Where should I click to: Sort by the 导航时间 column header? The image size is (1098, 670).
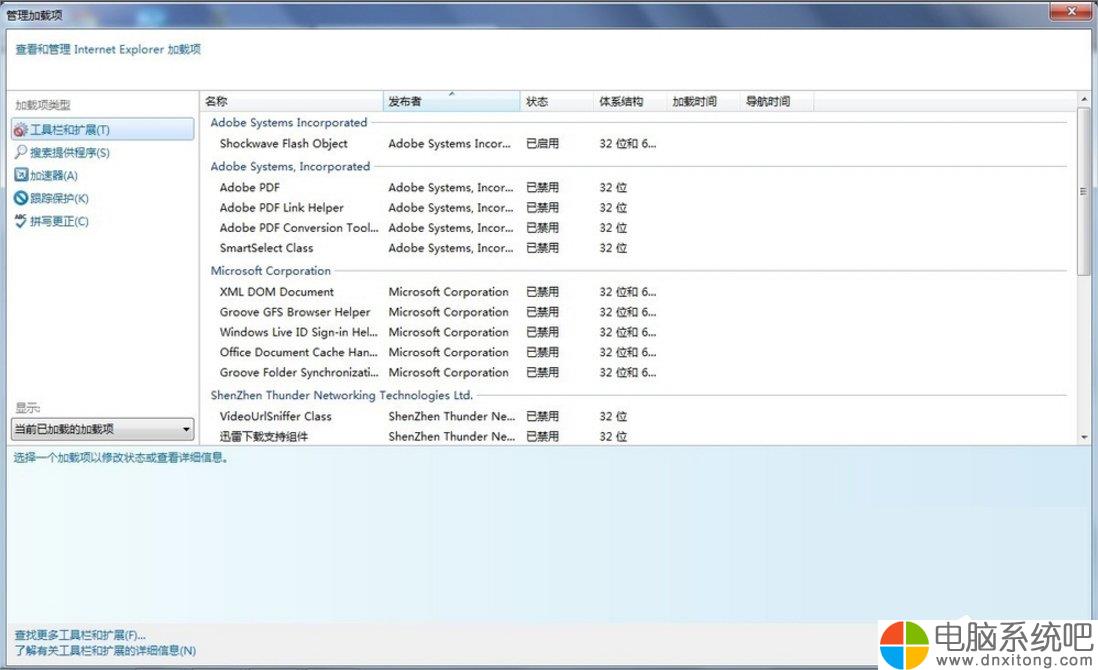(x=777, y=102)
